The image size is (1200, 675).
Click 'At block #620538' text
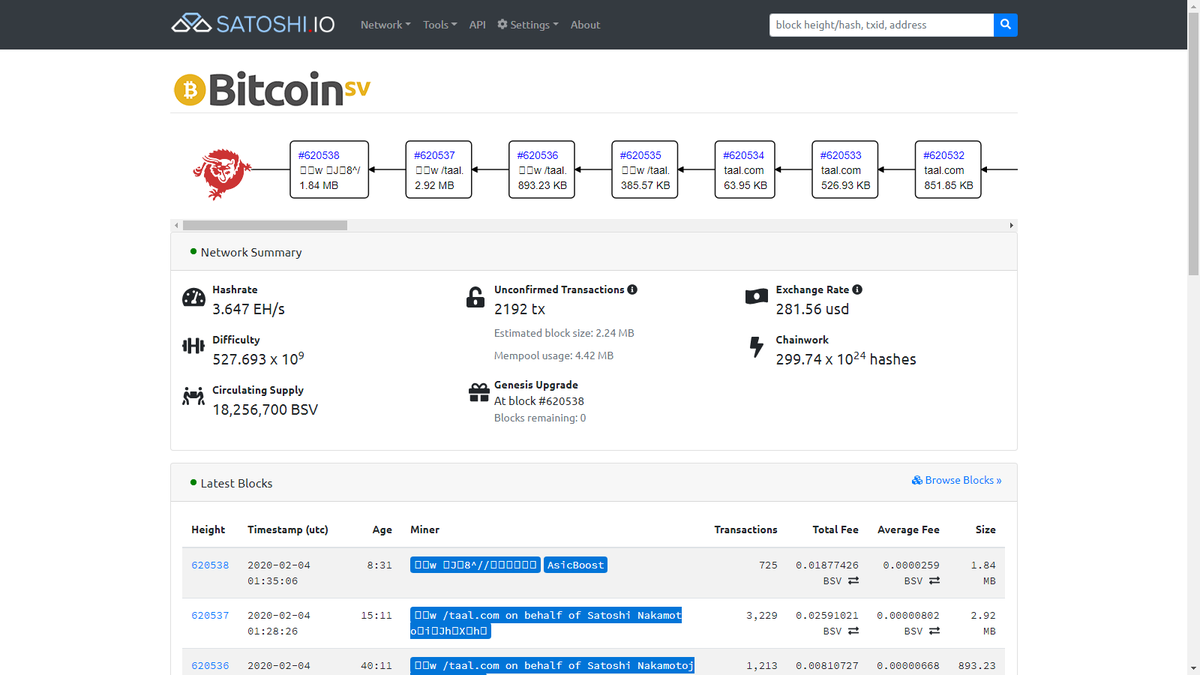point(539,401)
